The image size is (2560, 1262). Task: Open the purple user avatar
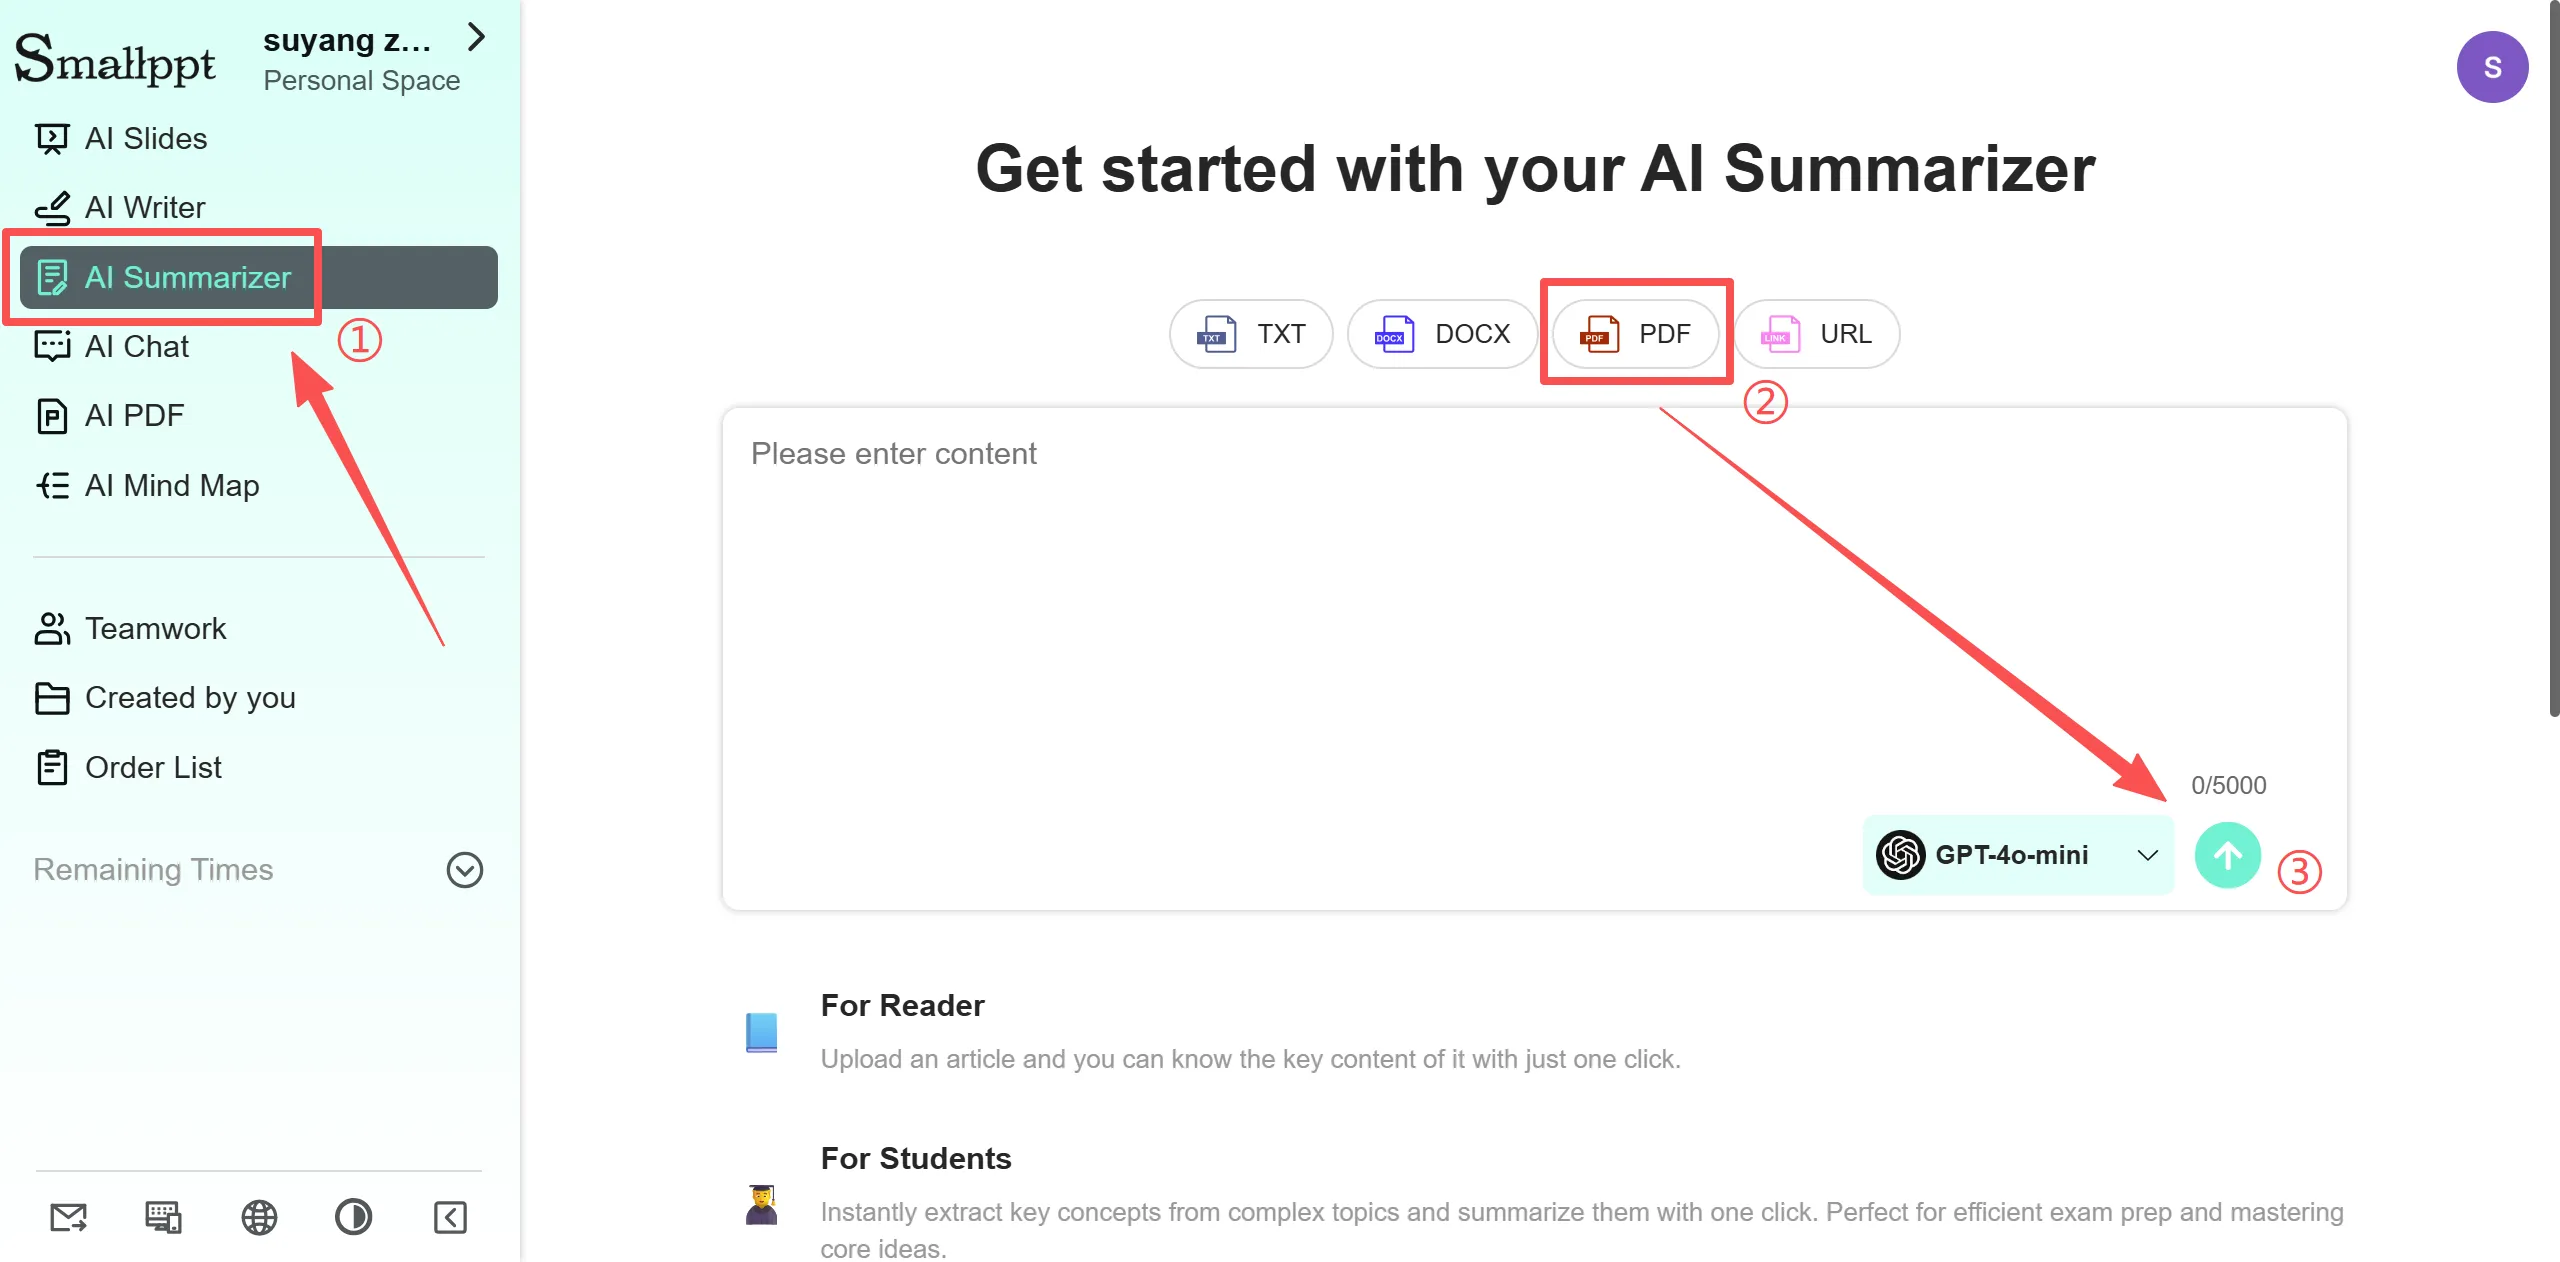point(2492,67)
